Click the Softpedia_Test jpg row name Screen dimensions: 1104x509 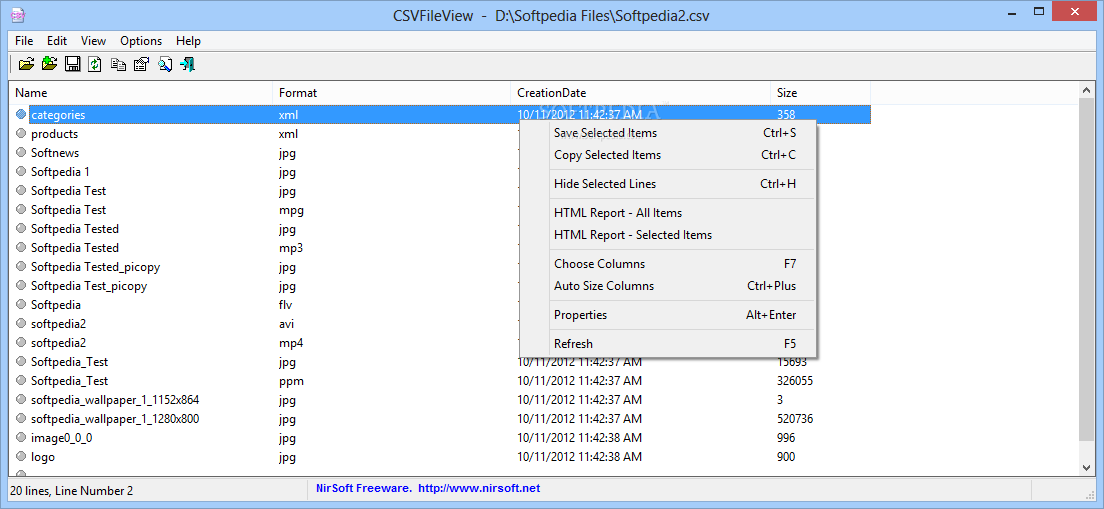70,362
